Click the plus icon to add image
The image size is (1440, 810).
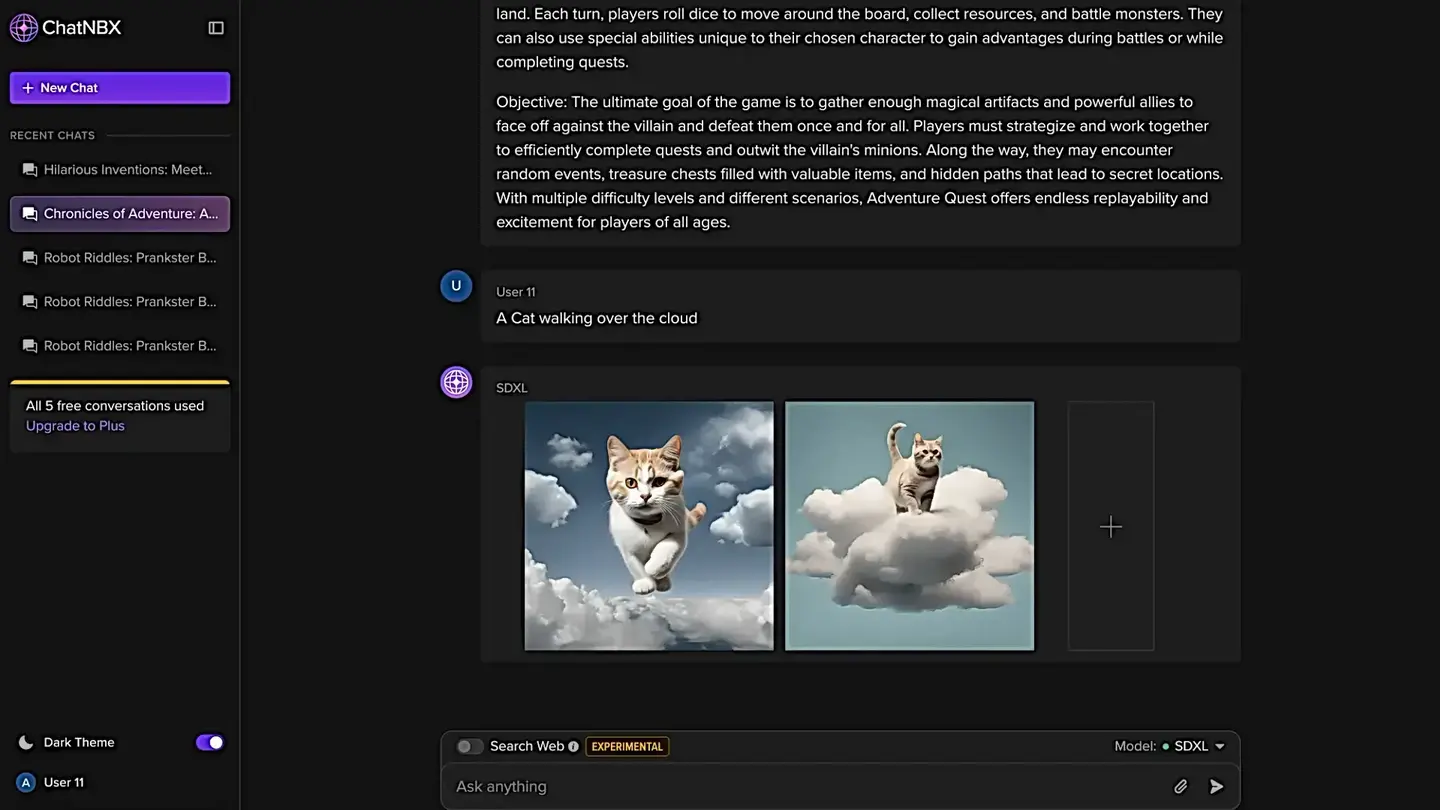[1110, 527]
